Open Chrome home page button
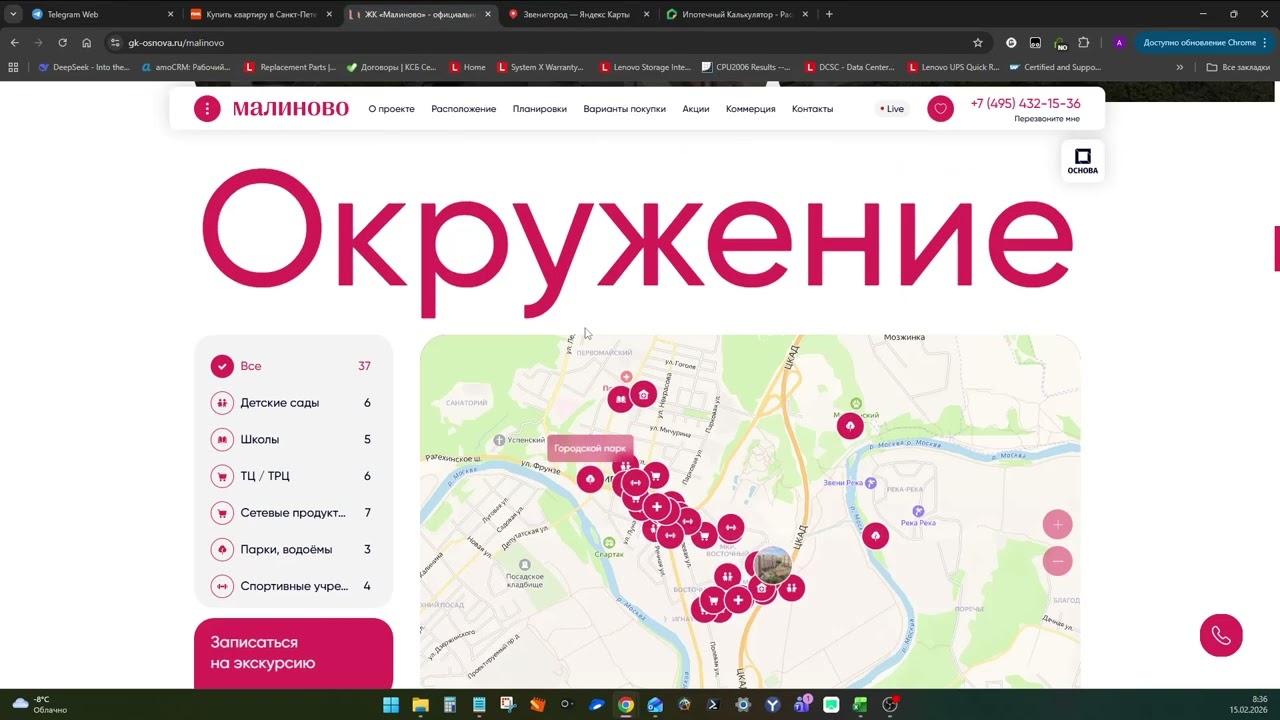The width and height of the screenshot is (1280, 720). tap(87, 43)
